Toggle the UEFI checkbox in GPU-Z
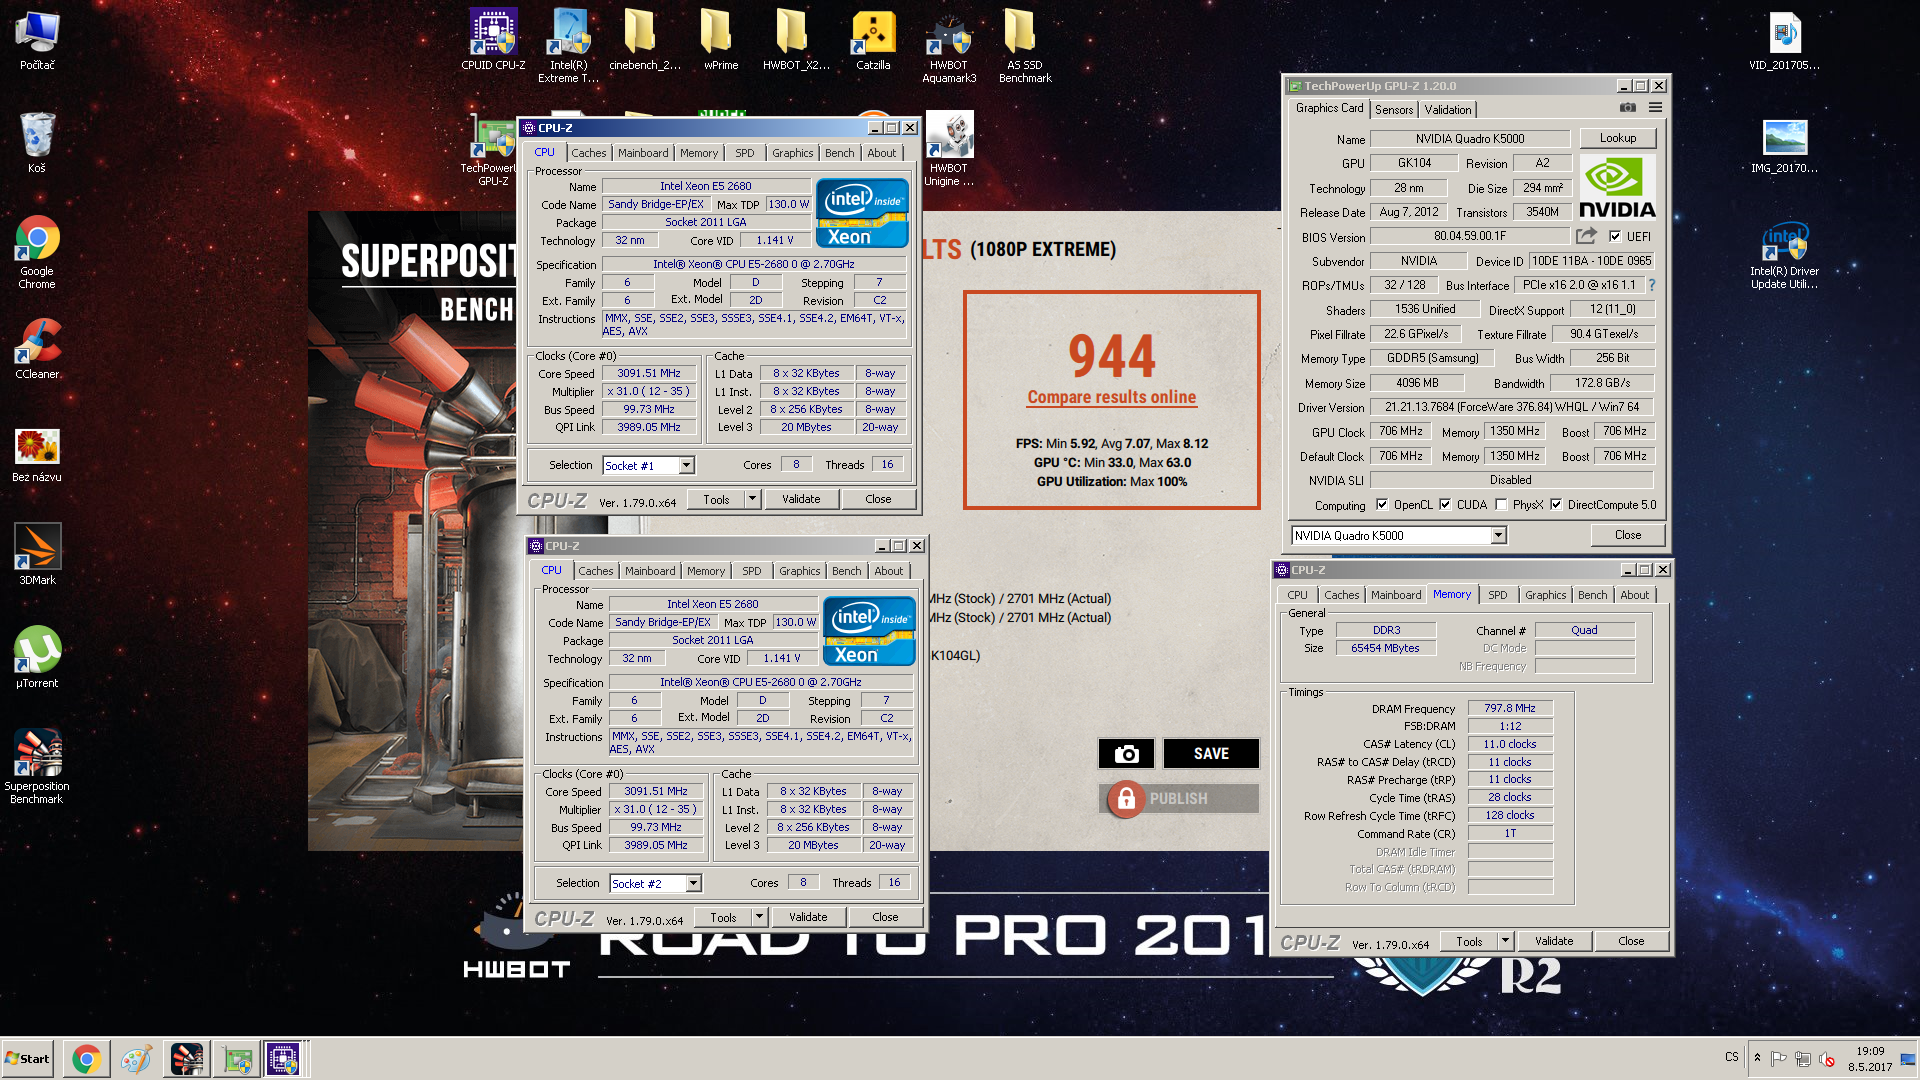This screenshot has height=1080, width=1920. (1615, 237)
